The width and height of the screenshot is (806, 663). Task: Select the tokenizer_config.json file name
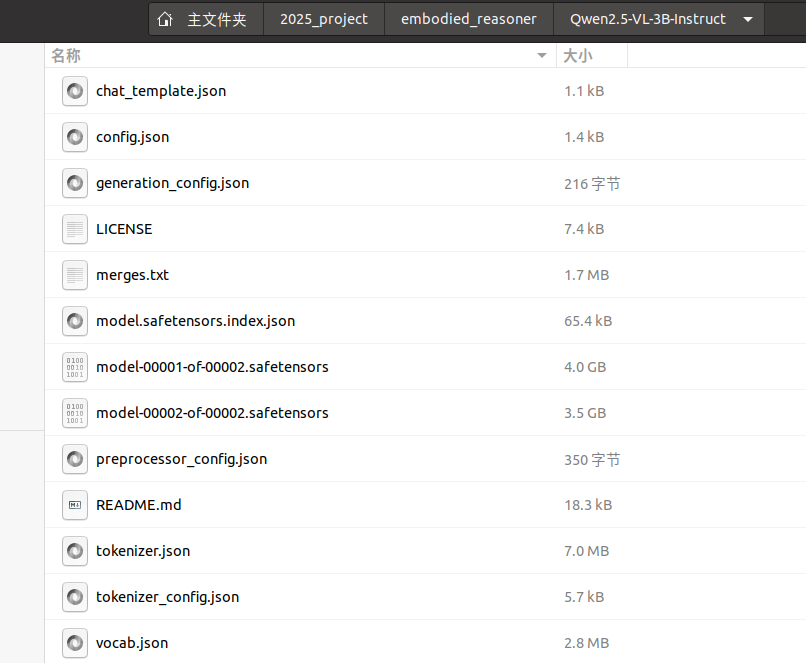[x=168, y=597]
